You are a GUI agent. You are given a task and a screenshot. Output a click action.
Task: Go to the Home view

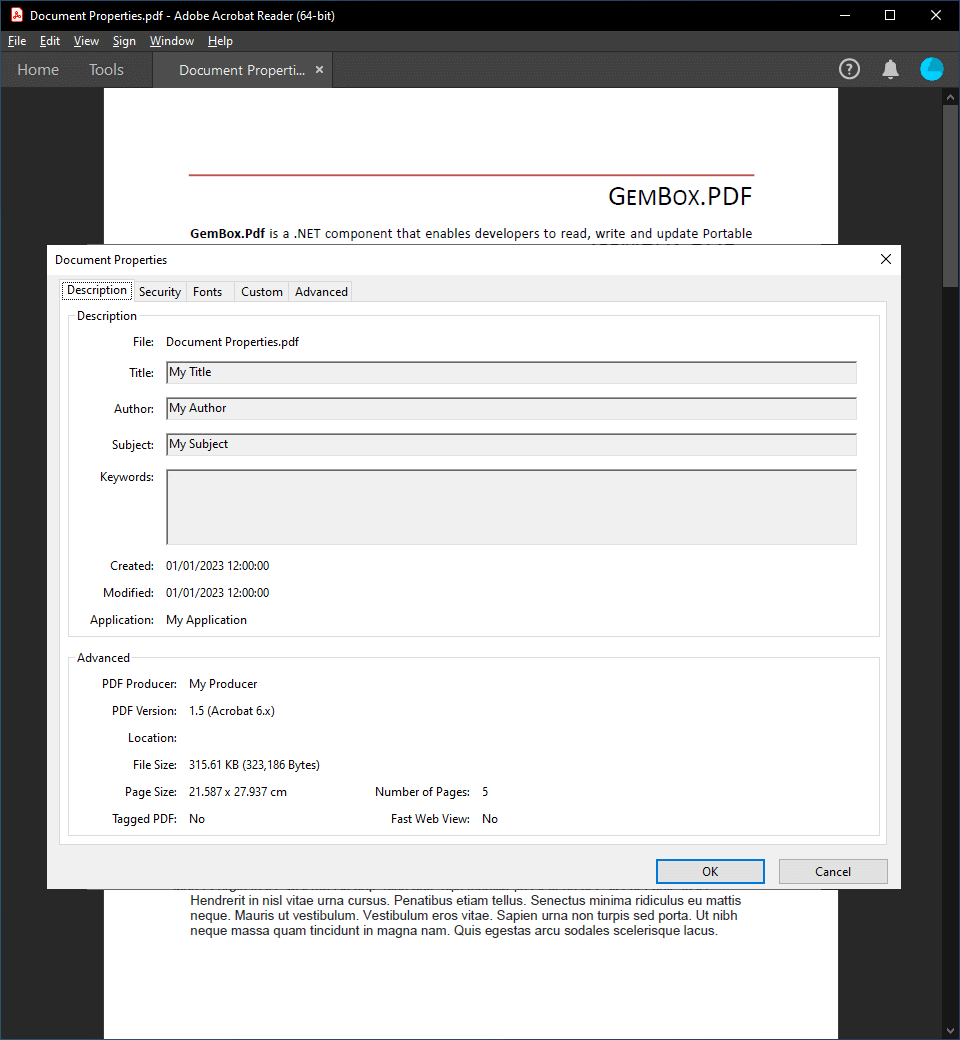coord(38,70)
